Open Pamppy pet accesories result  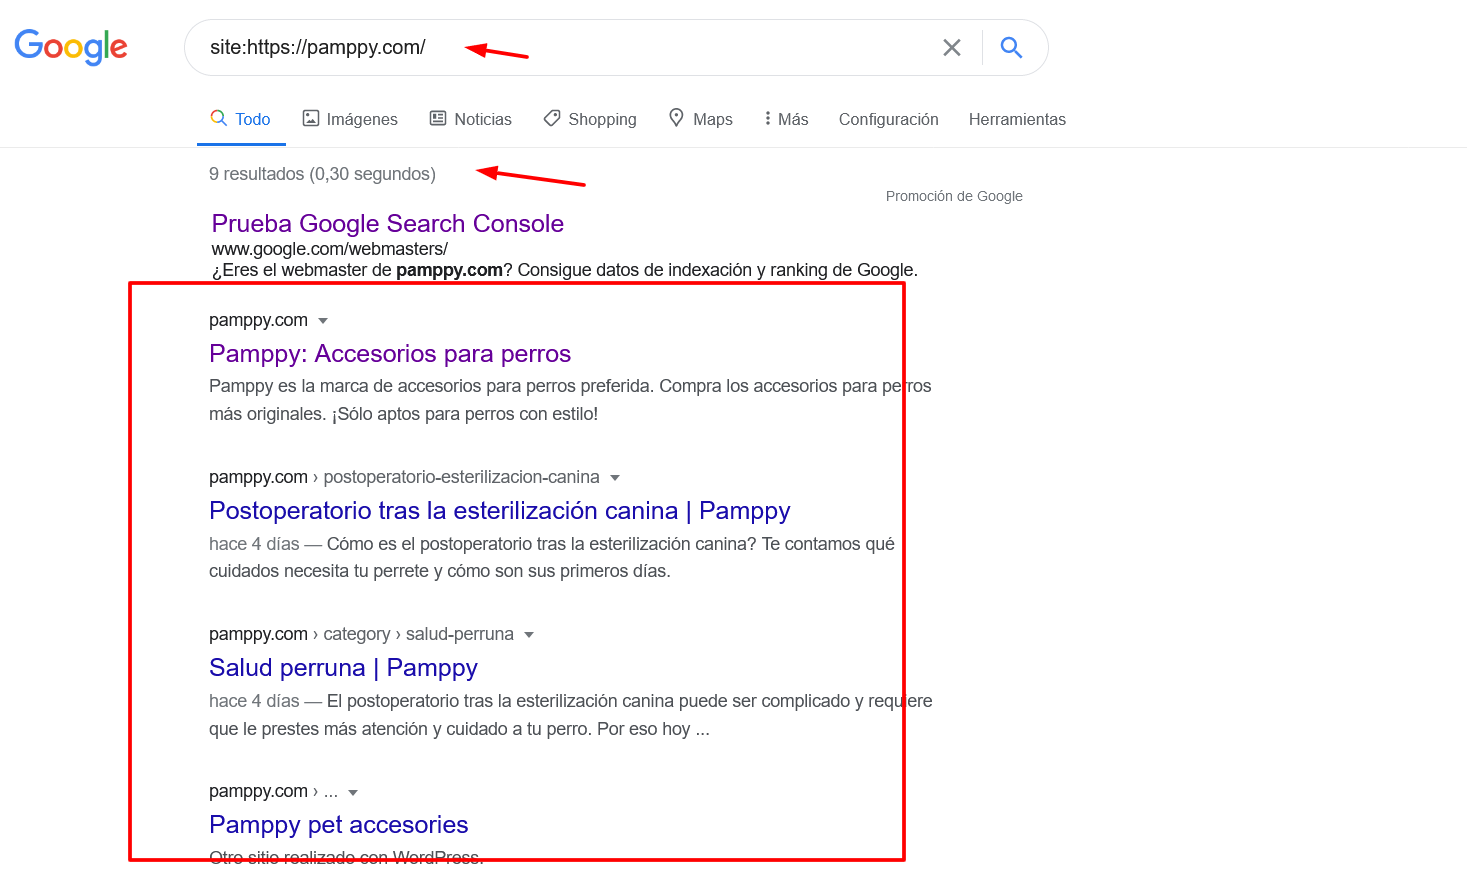pos(339,825)
